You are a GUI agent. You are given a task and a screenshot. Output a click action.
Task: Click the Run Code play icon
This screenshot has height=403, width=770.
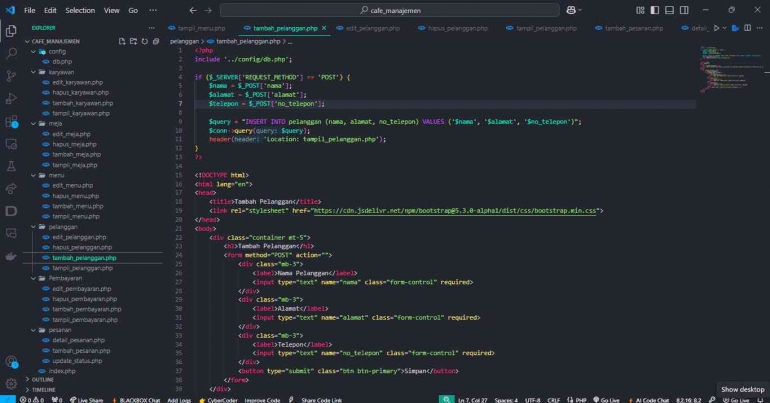716,28
